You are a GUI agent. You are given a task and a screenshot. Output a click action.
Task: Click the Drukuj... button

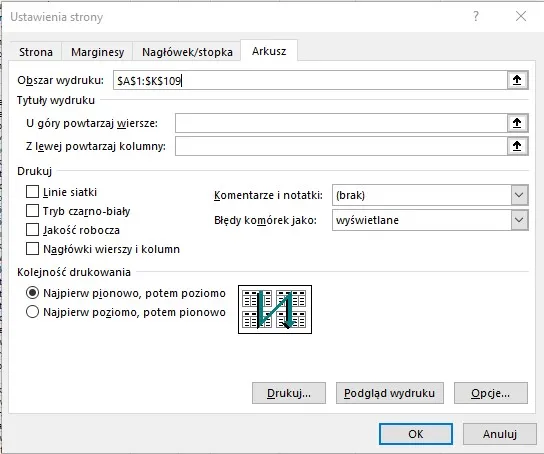pos(289,393)
